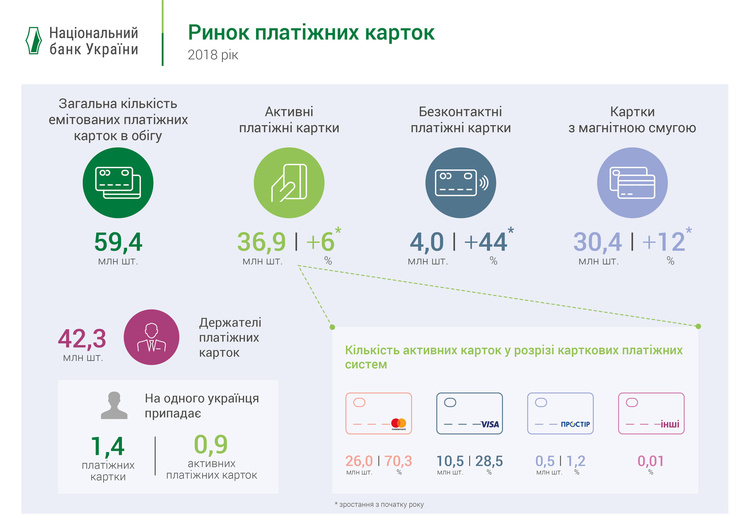Click the value 4,0
The width and height of the screenshot is (750, 531).
pyautogui.click(x=427, y=242)
